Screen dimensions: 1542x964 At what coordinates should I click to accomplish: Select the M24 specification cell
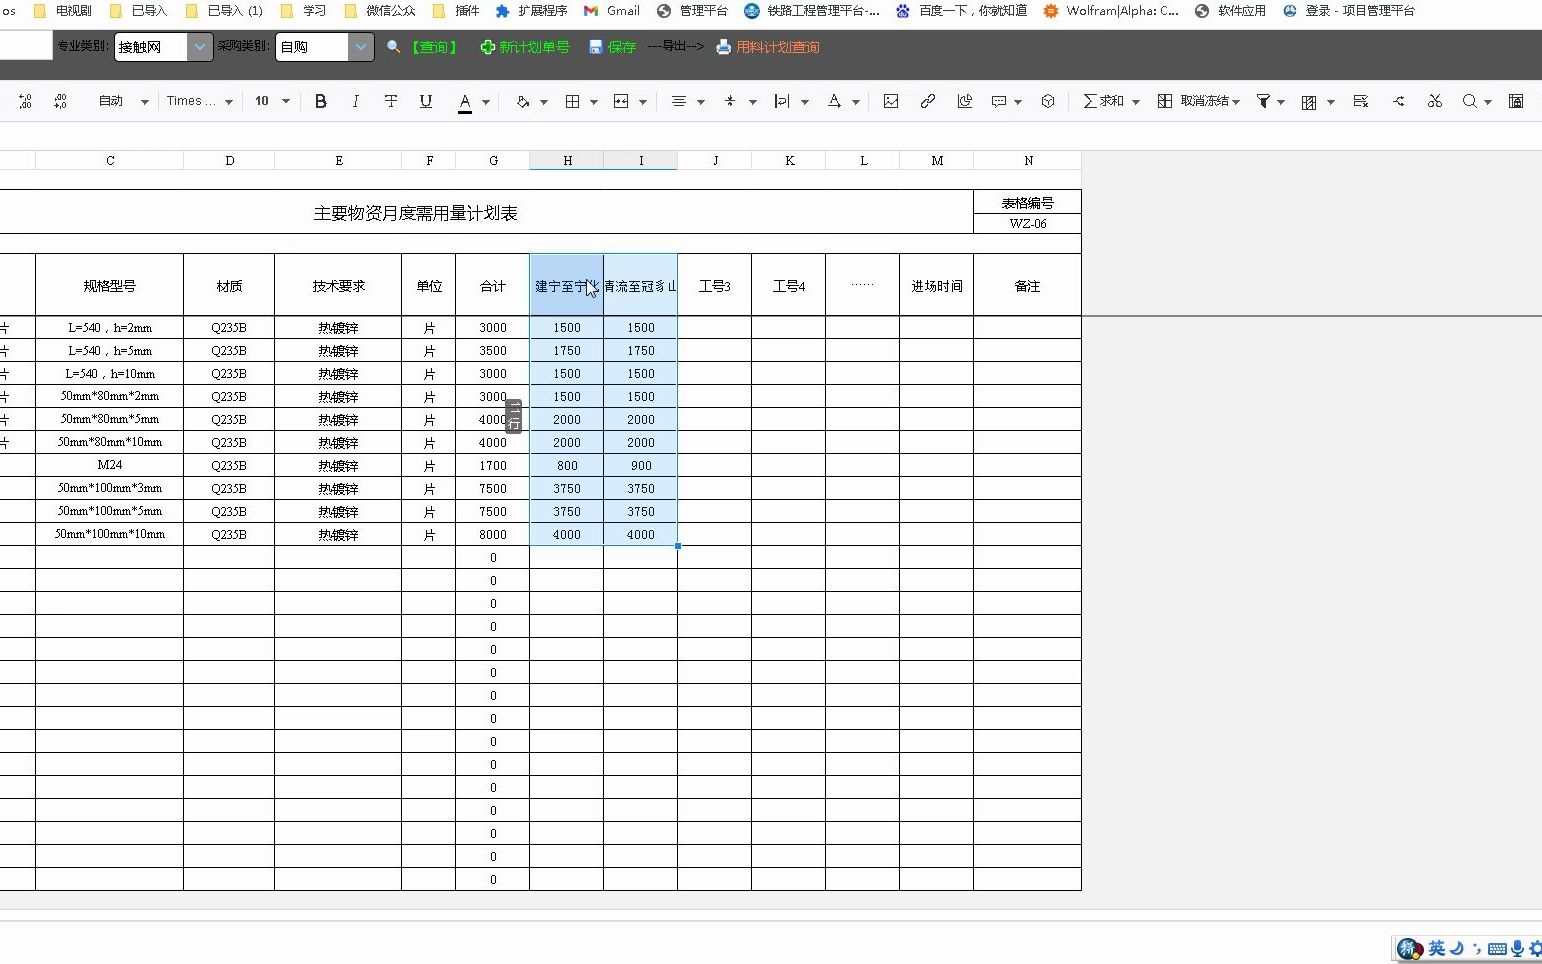pyautogui.click(x=110, y=465)
